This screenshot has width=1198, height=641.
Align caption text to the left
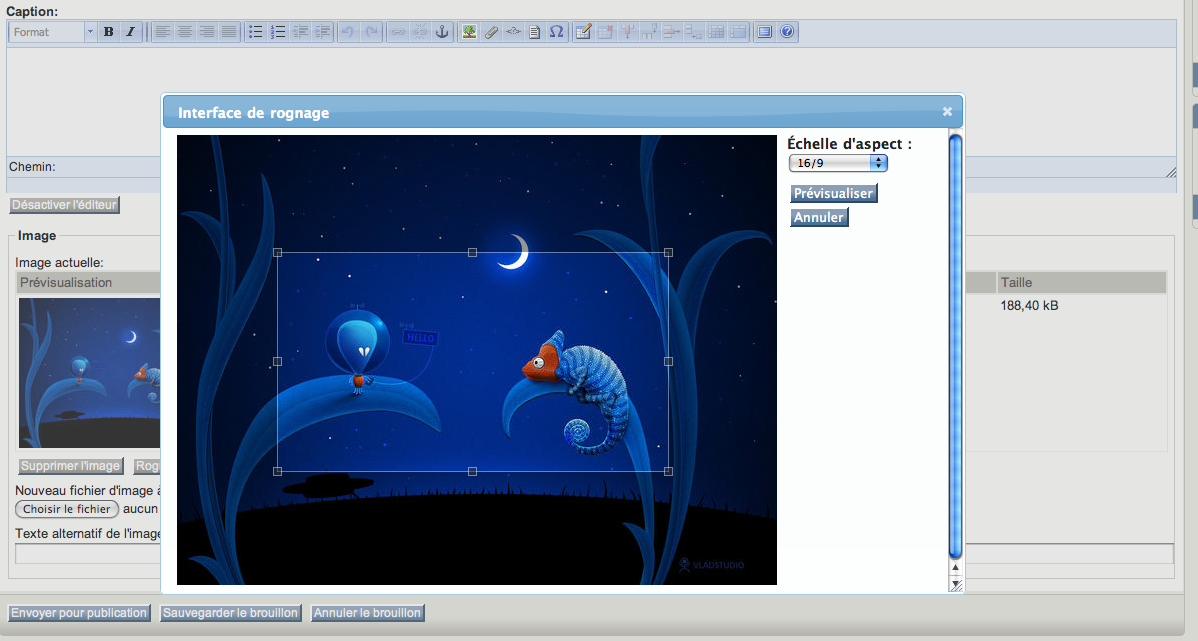click(162, 32)
